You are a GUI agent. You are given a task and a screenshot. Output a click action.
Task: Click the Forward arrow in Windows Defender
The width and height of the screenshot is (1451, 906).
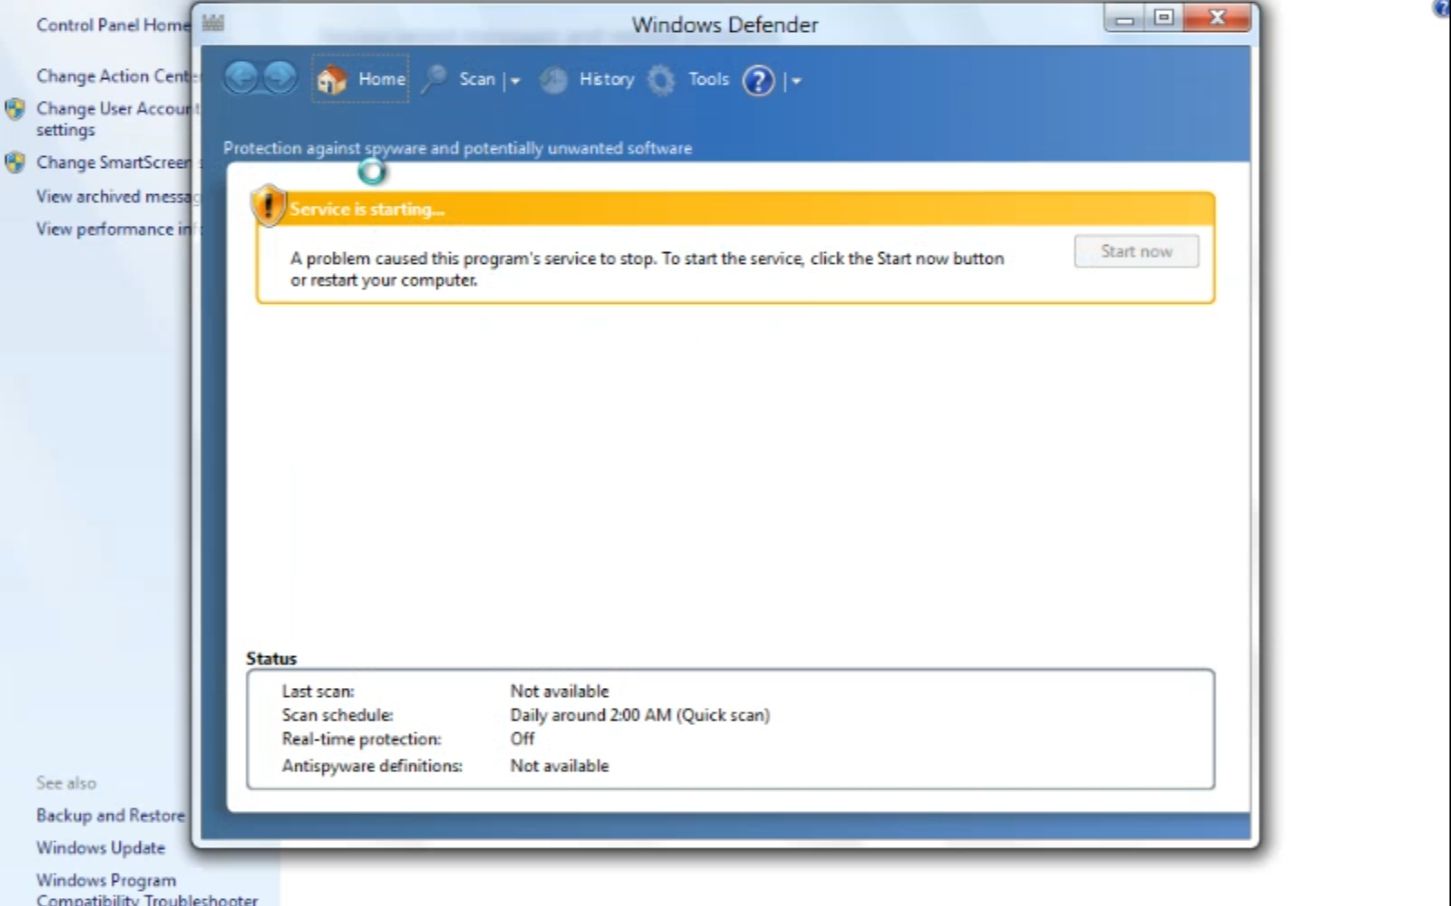(x=280, y=78)
